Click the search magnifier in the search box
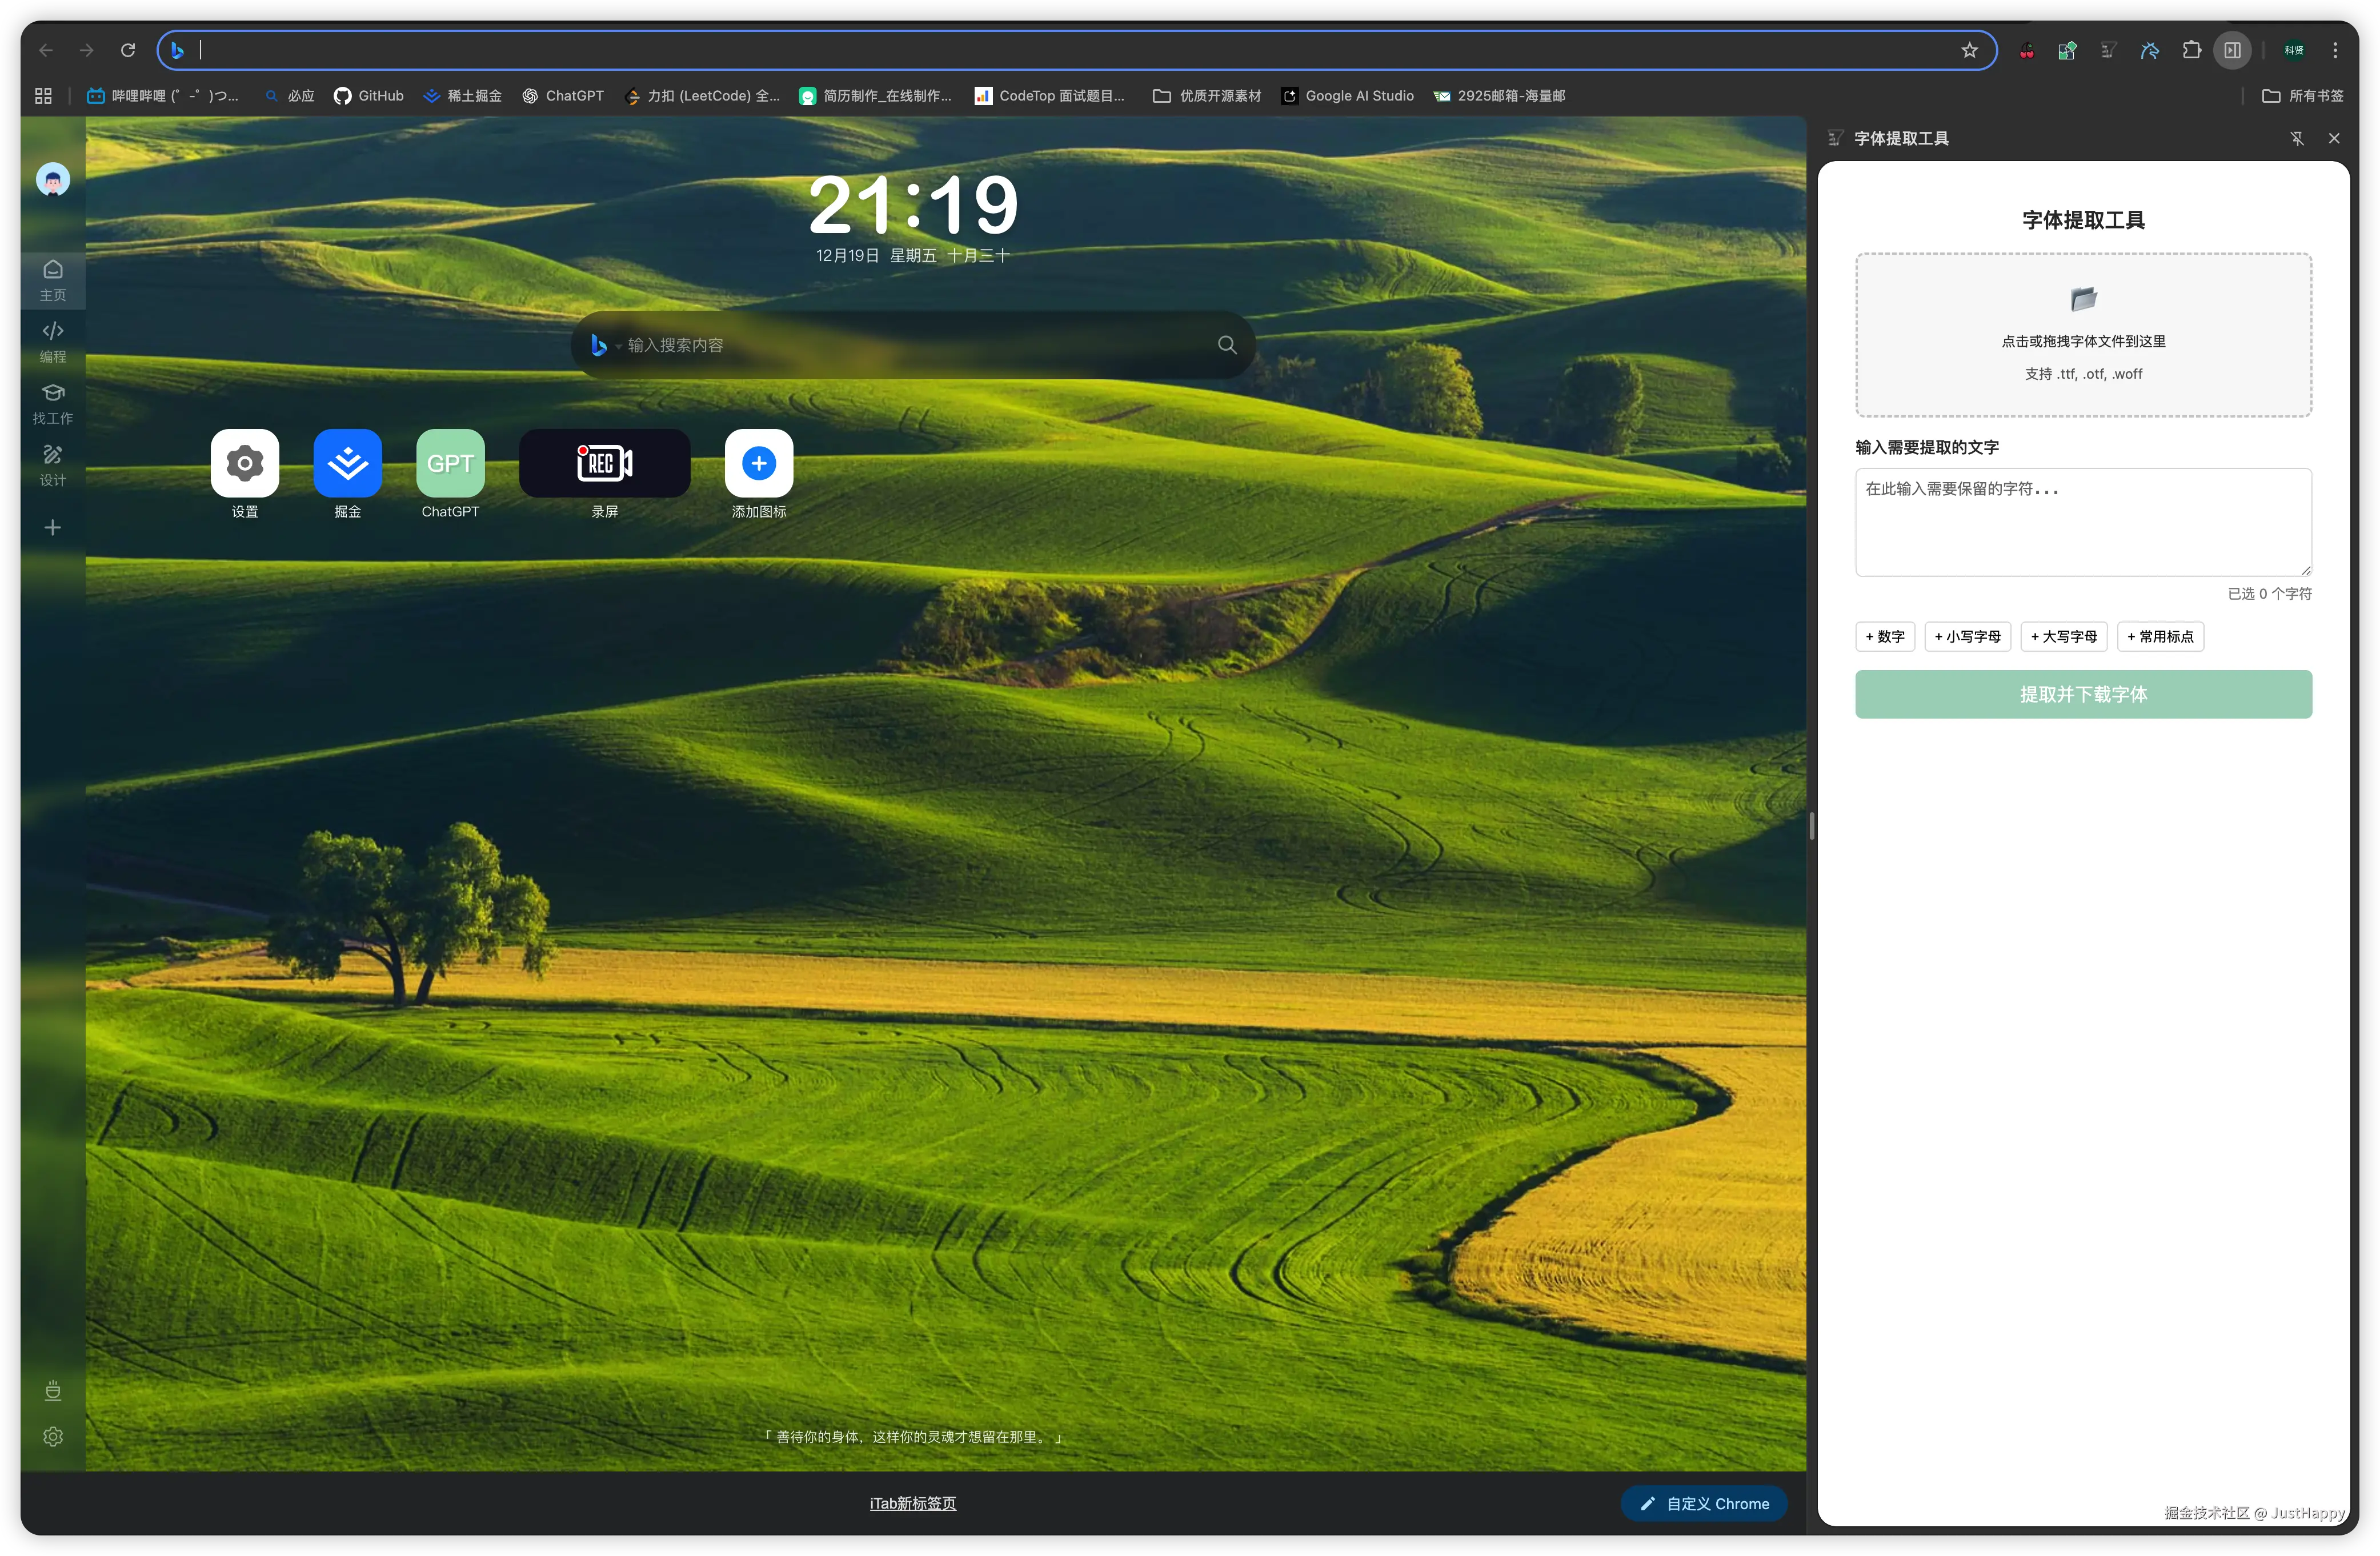 click(x=1227, y=345)
